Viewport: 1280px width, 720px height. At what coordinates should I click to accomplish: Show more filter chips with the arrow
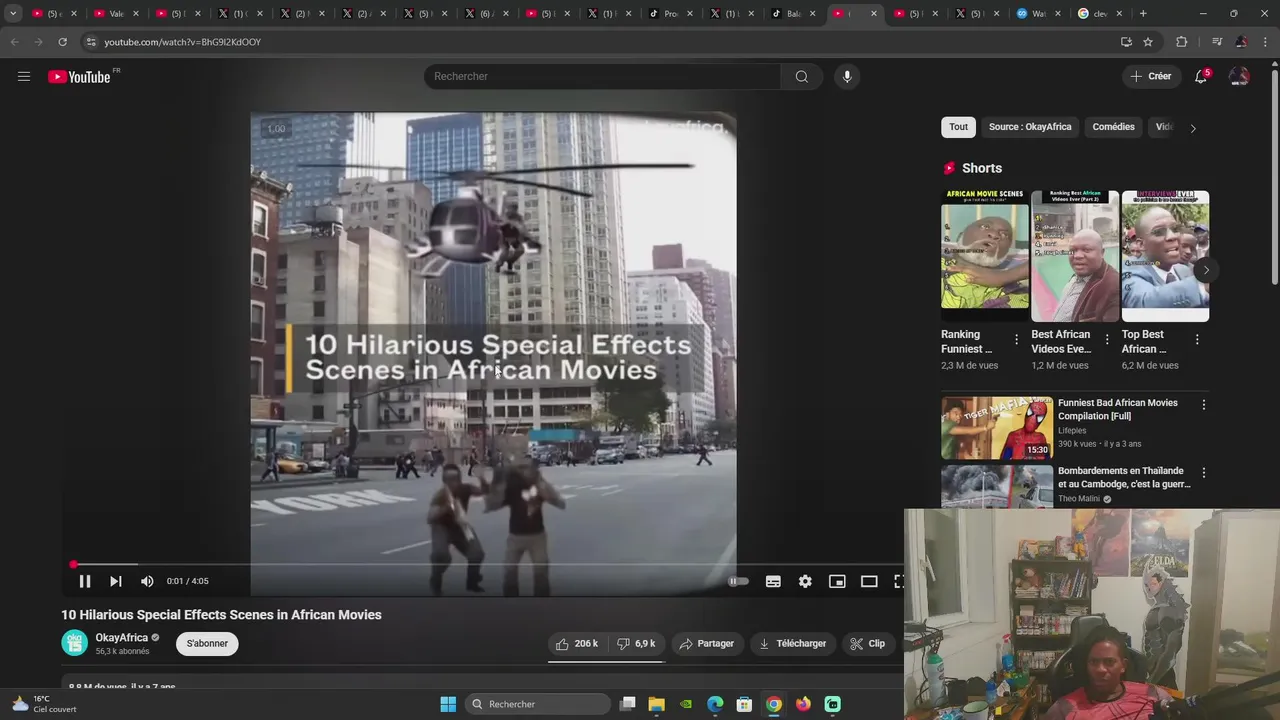pos(1192,128)
